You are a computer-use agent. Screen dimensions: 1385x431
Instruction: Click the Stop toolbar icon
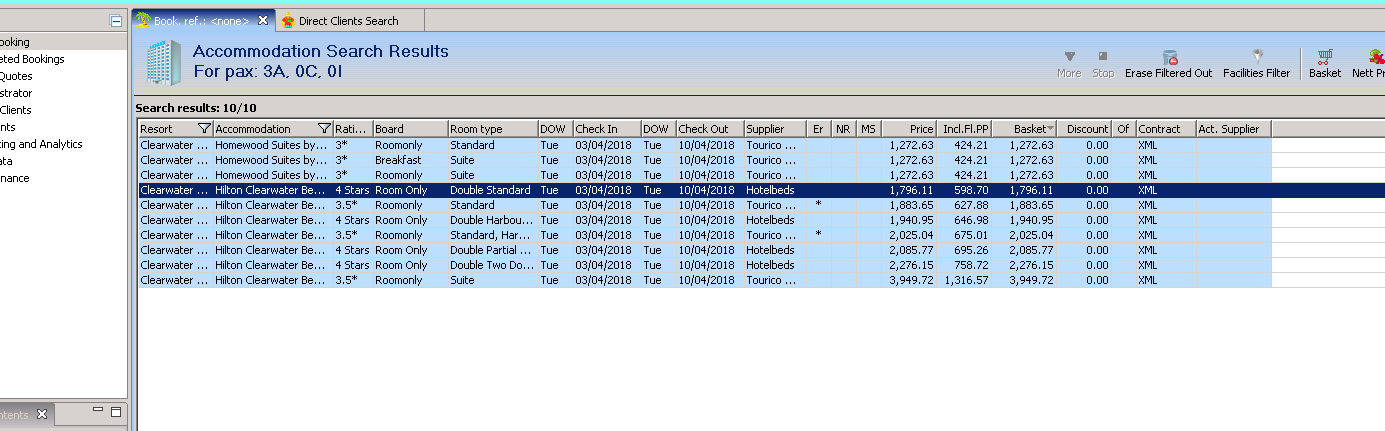pos(1103,57)
